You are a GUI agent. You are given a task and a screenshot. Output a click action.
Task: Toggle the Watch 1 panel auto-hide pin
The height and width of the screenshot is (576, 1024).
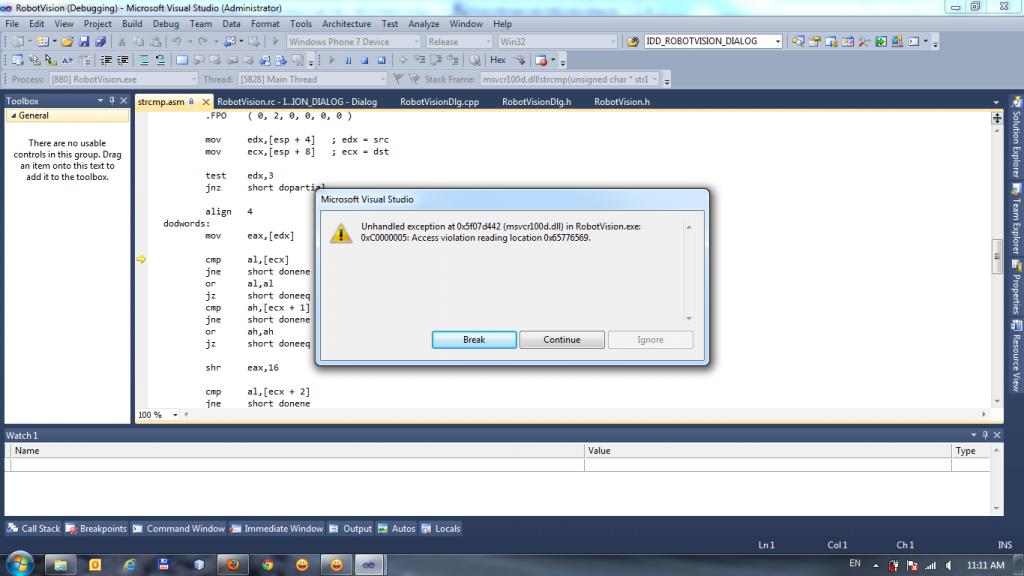point(985,435)
